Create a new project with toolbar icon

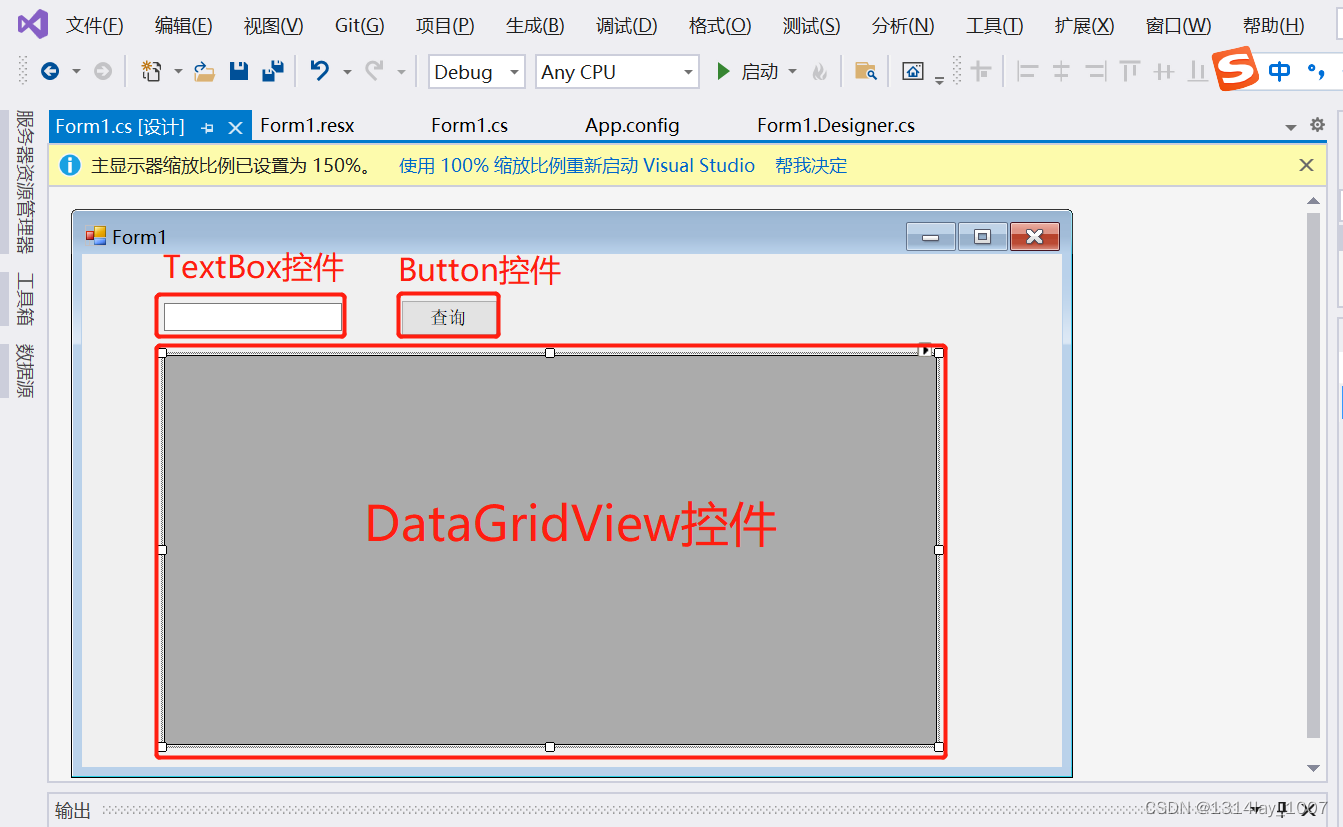click(151, 71)
